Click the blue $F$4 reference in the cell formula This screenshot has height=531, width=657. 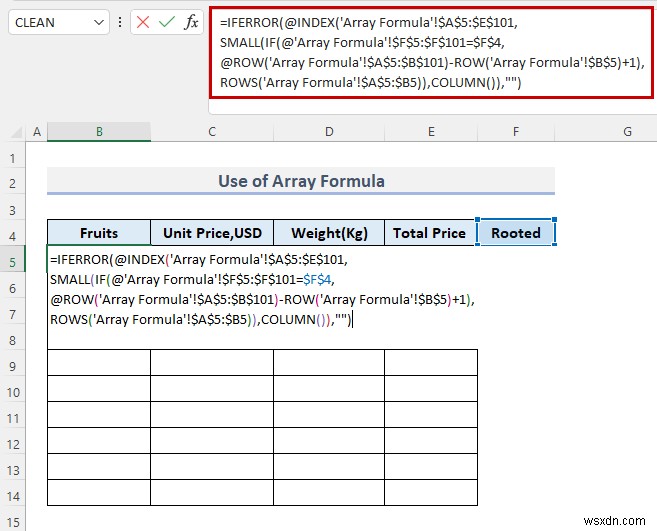317,279
